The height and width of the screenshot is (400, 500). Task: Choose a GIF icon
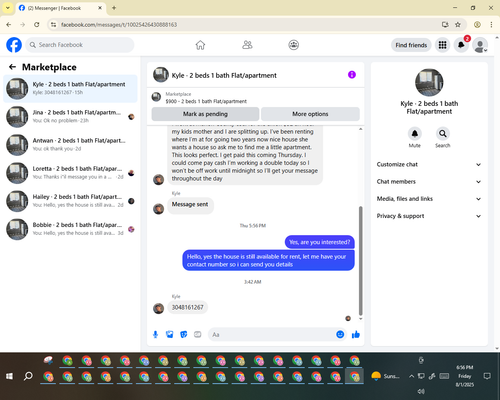pyautogui.click(x=198, y=334)
